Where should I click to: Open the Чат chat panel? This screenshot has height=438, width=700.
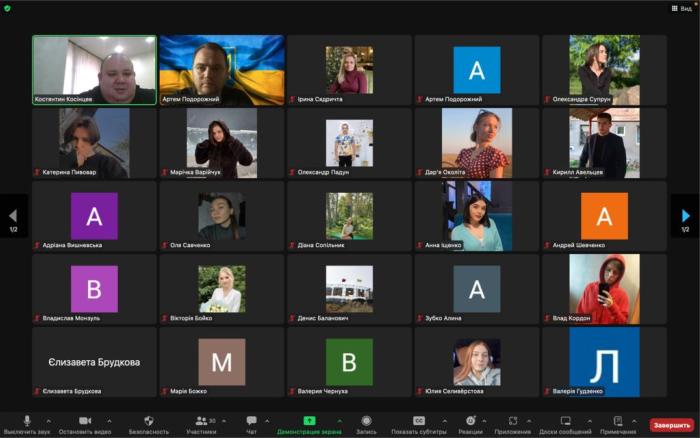click(x=251, y=424)
